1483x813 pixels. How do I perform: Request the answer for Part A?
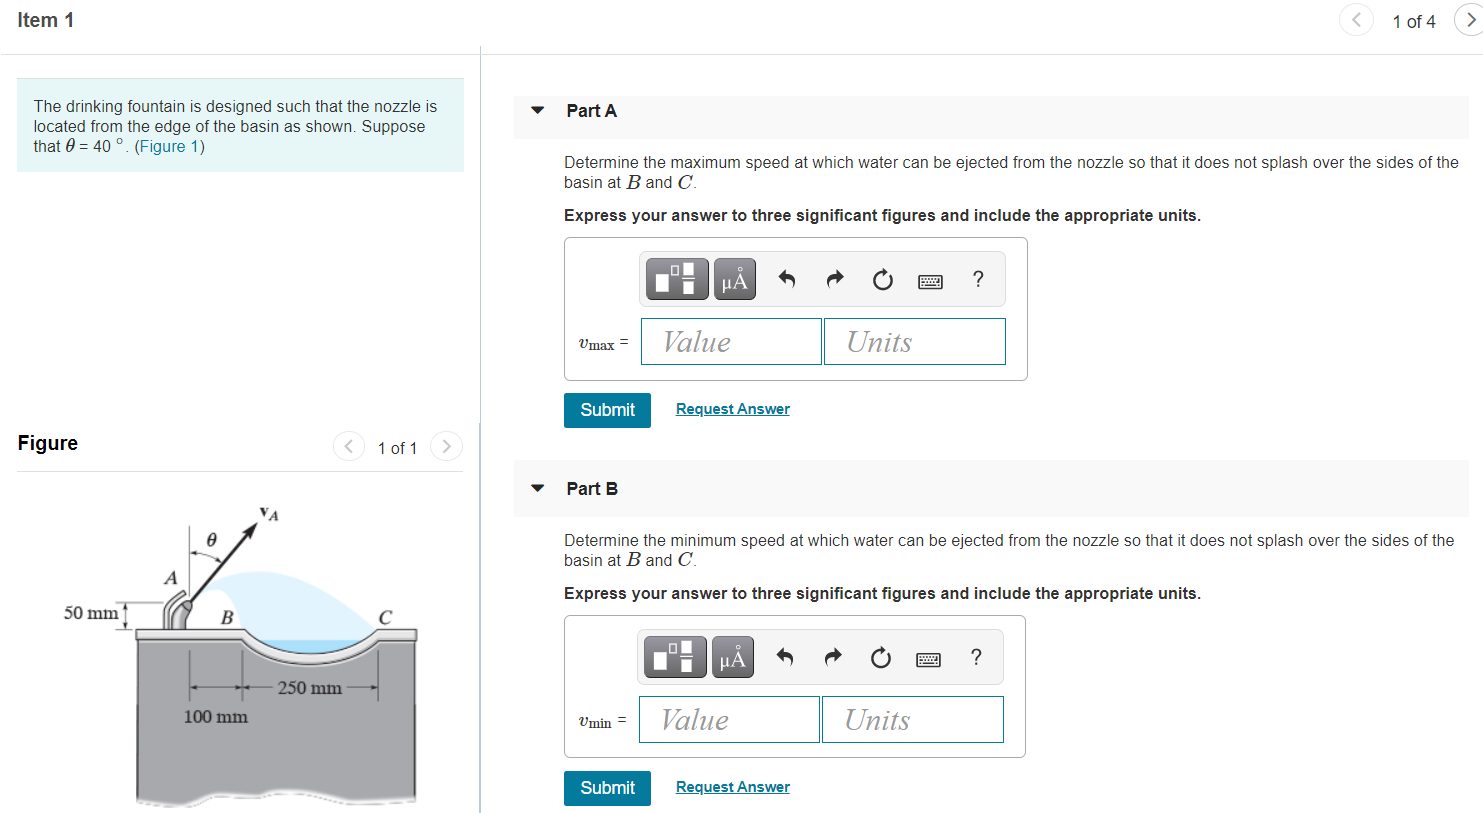click(733, 409)
